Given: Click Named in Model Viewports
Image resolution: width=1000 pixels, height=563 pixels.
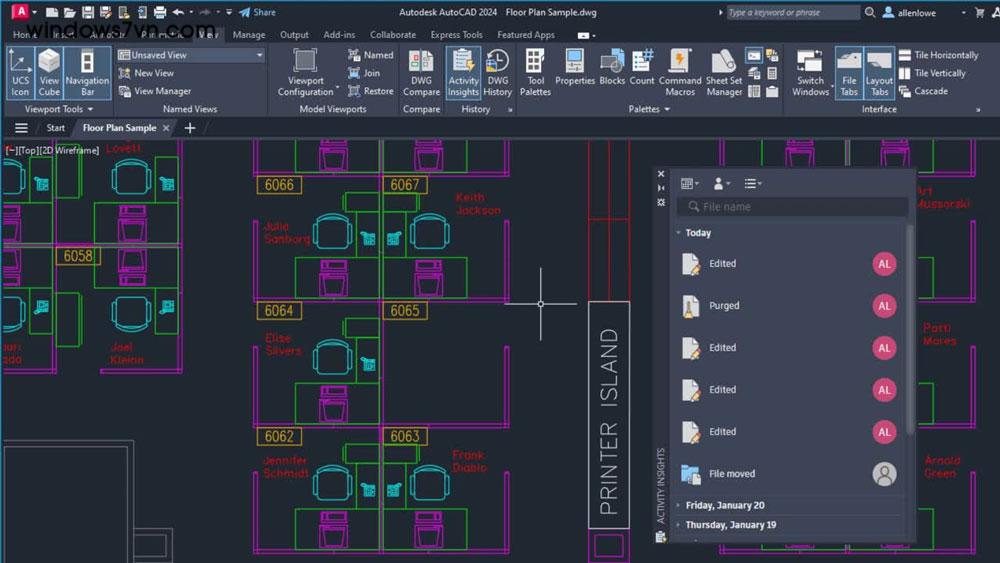Looking at the screenshot, I should (371, 55).
